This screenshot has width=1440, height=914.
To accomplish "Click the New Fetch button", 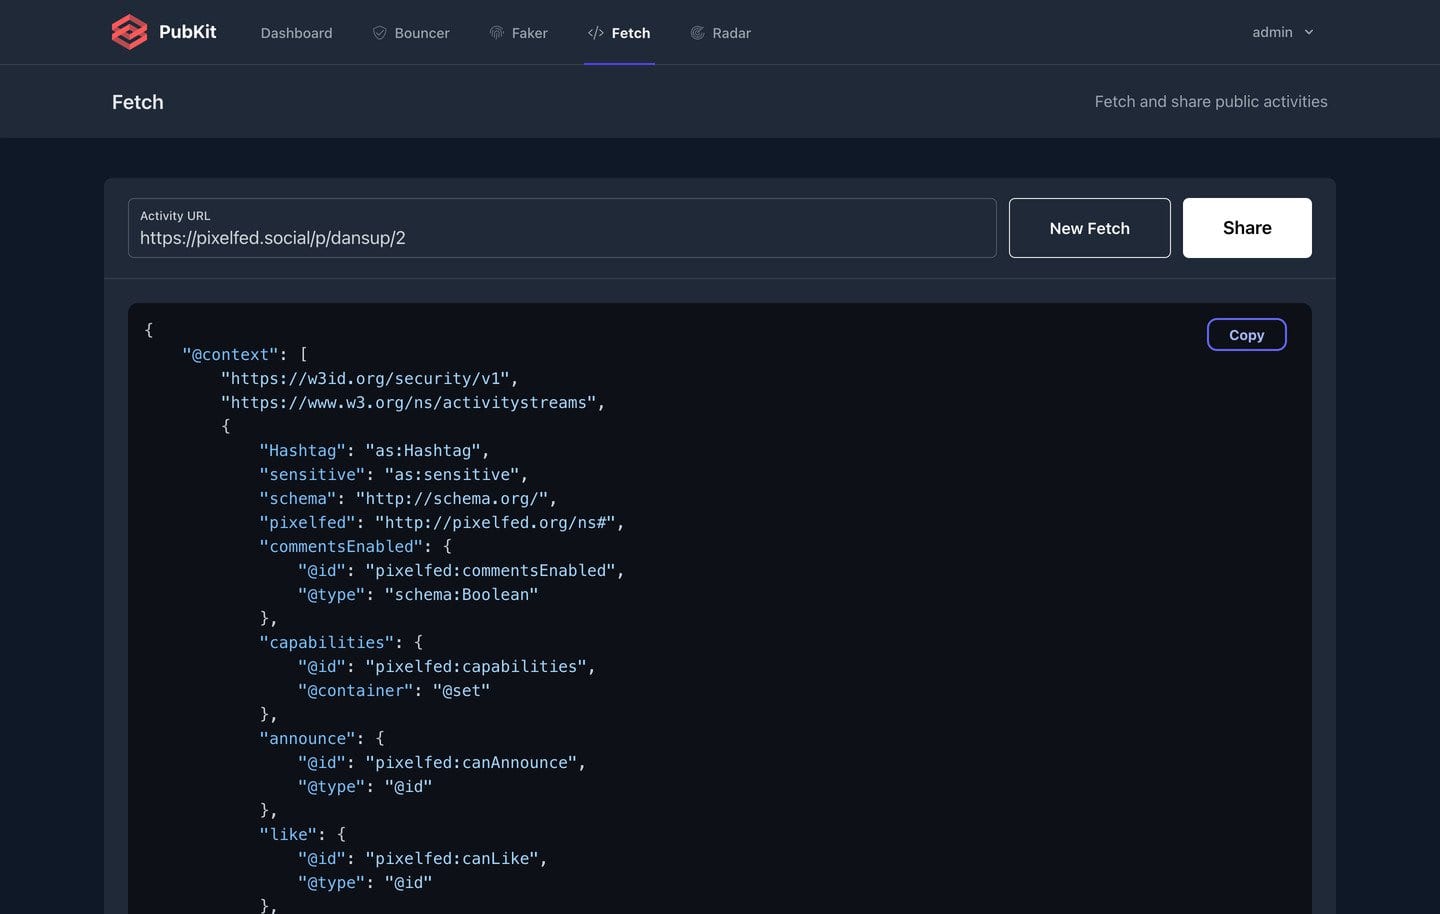I will [x=1090, y=228].
